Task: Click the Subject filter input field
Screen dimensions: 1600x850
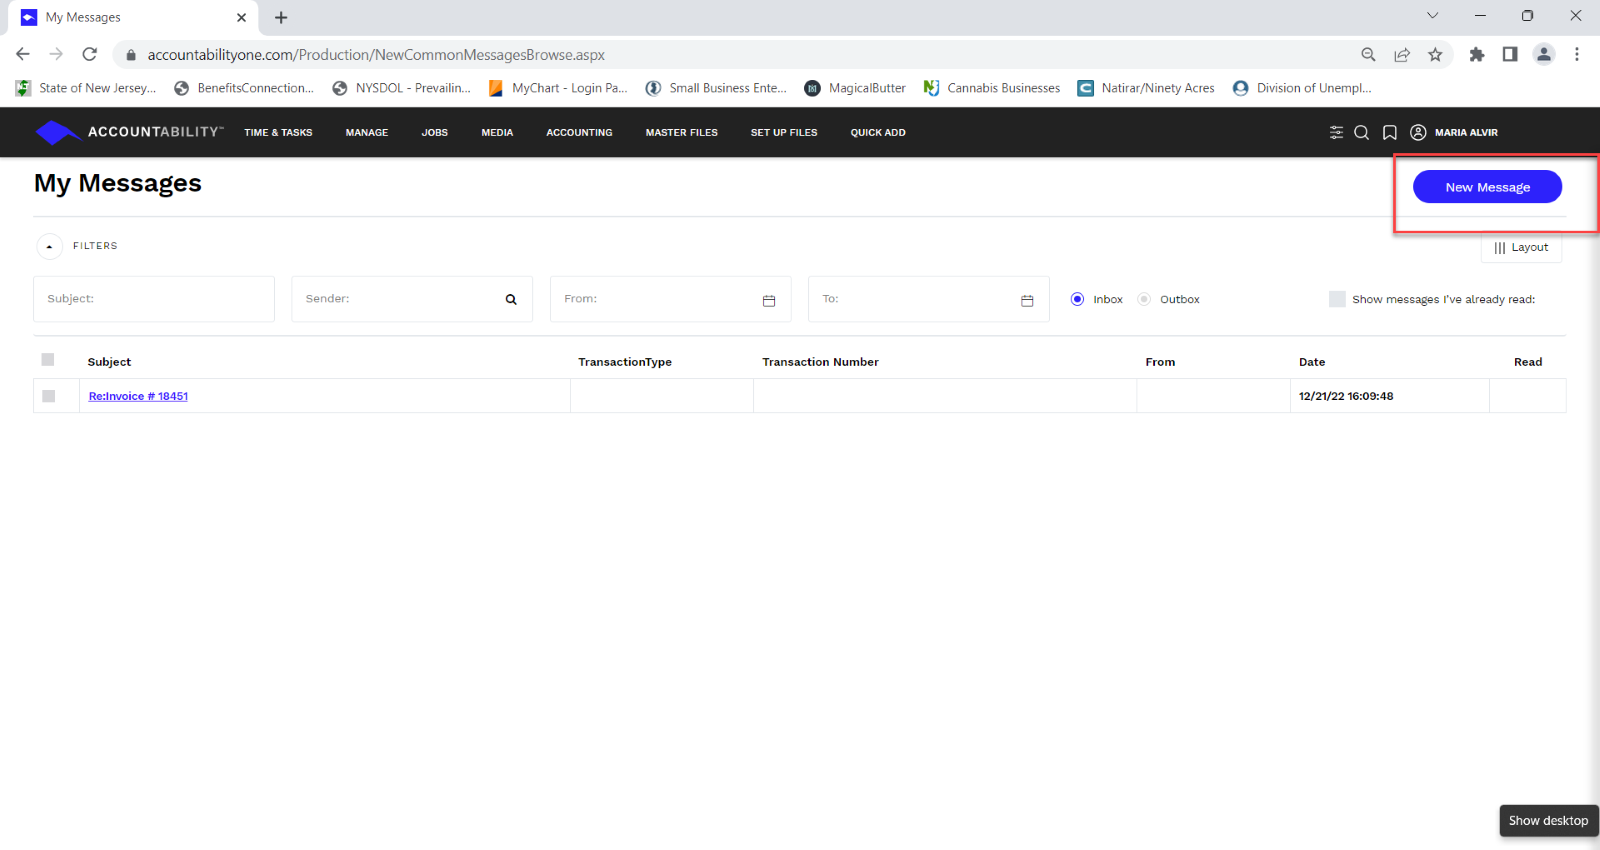Action: [154, 299]
